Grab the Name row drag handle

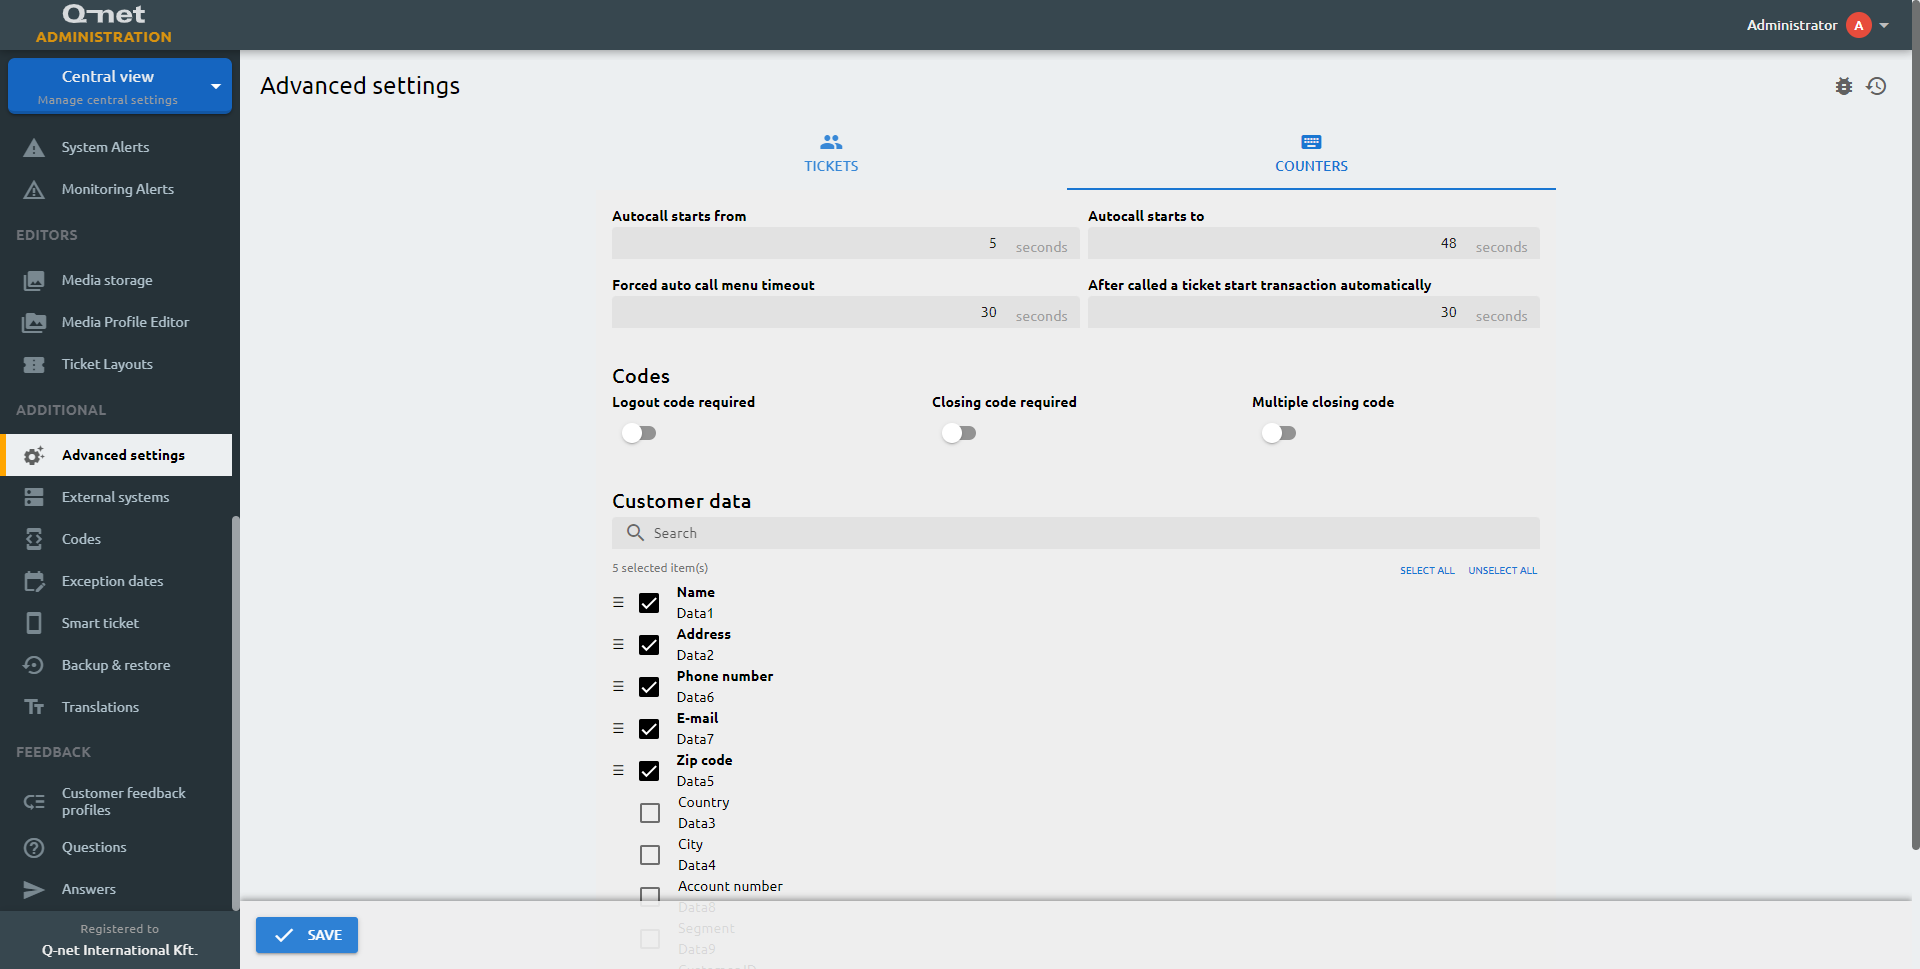click(618, 603)
